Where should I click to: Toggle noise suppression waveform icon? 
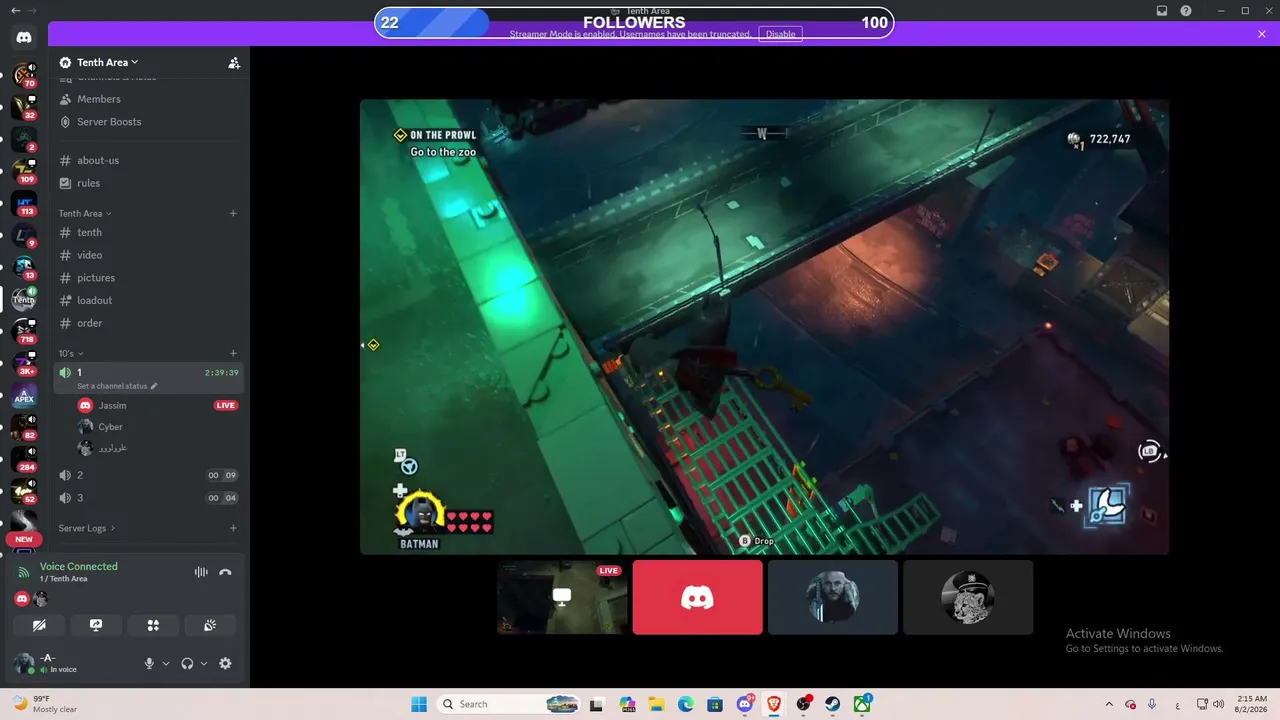click(201, 572)
